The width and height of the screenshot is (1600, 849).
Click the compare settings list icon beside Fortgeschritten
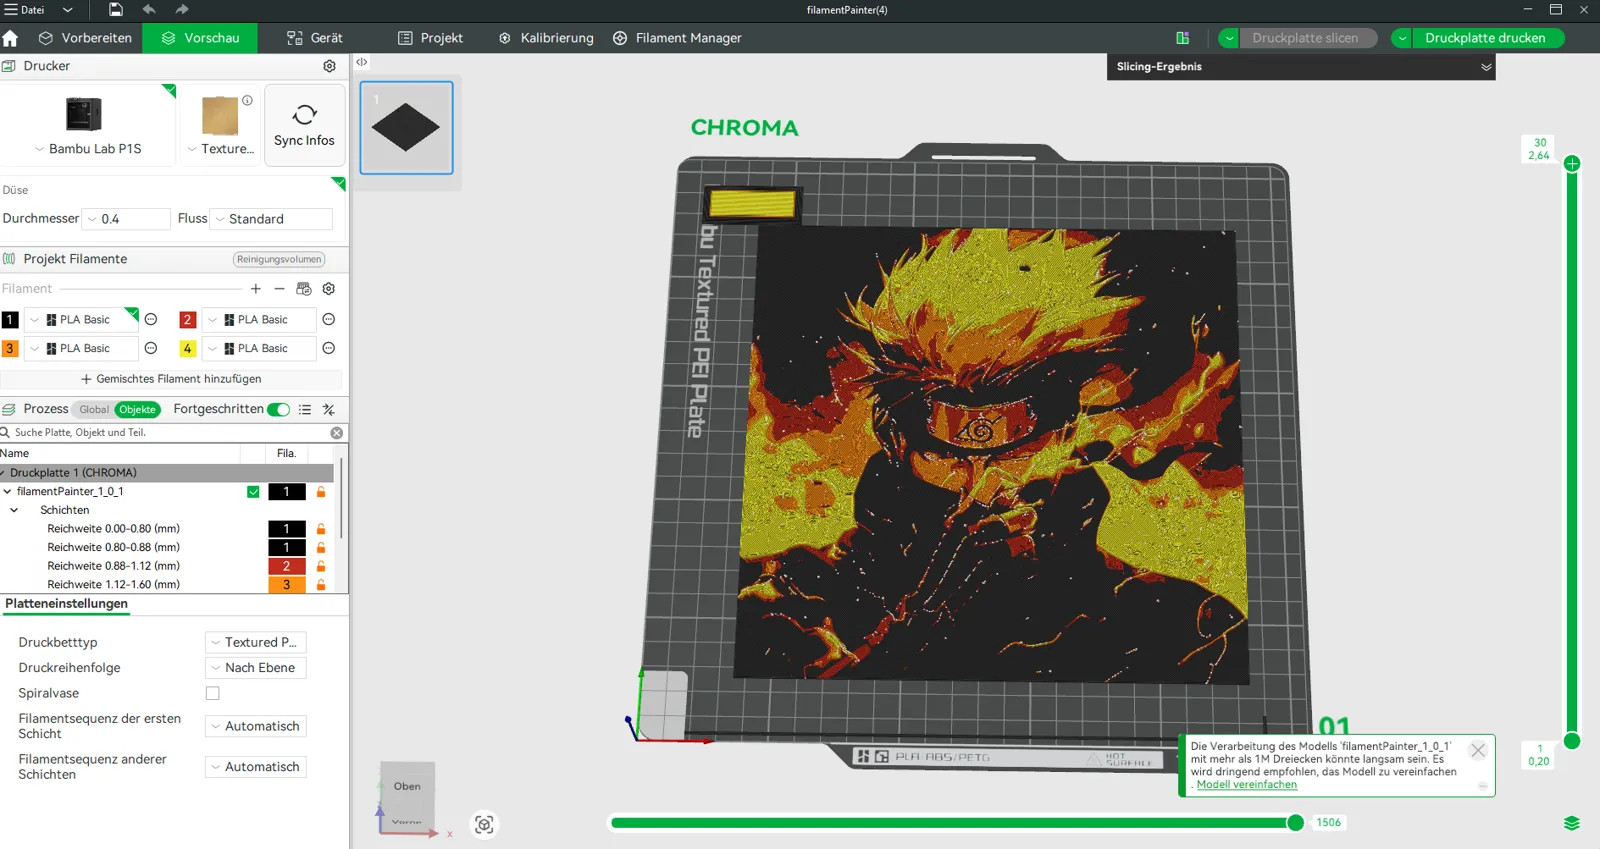pyautogui.click(x=305, y=410)
